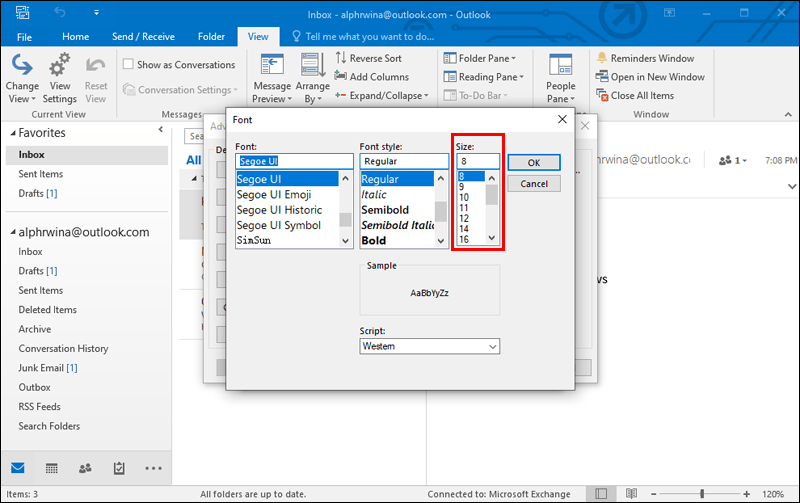
Task: Select Italic font style
Action: point(397,194)
